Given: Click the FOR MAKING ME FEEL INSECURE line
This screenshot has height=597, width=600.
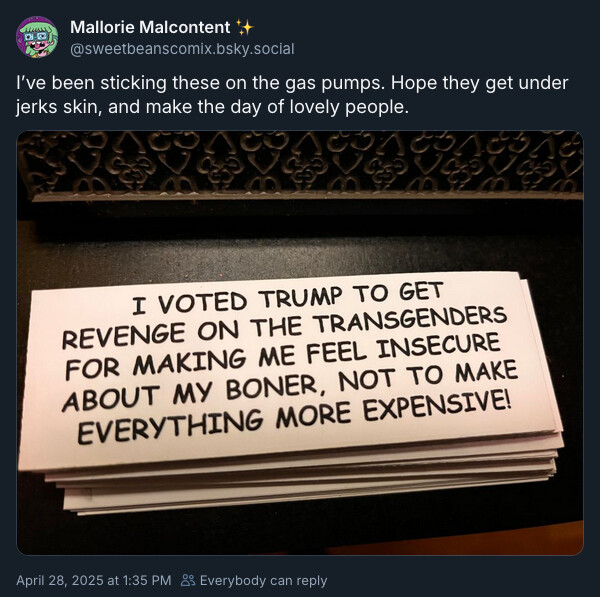Looking at the screenshot, I should tap(283, 356).
